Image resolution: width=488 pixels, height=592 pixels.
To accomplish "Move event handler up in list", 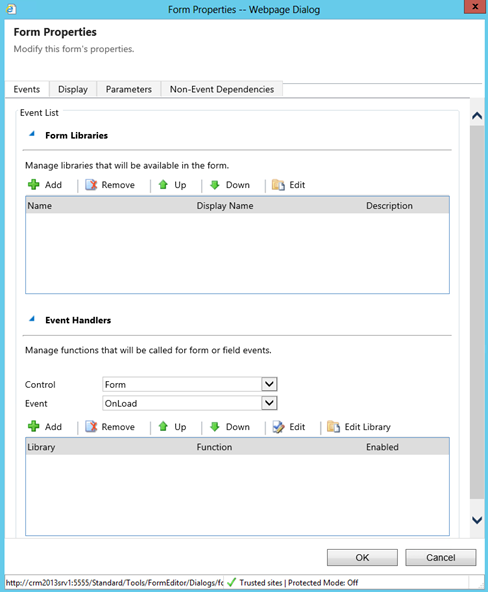I will click(172, 427).
